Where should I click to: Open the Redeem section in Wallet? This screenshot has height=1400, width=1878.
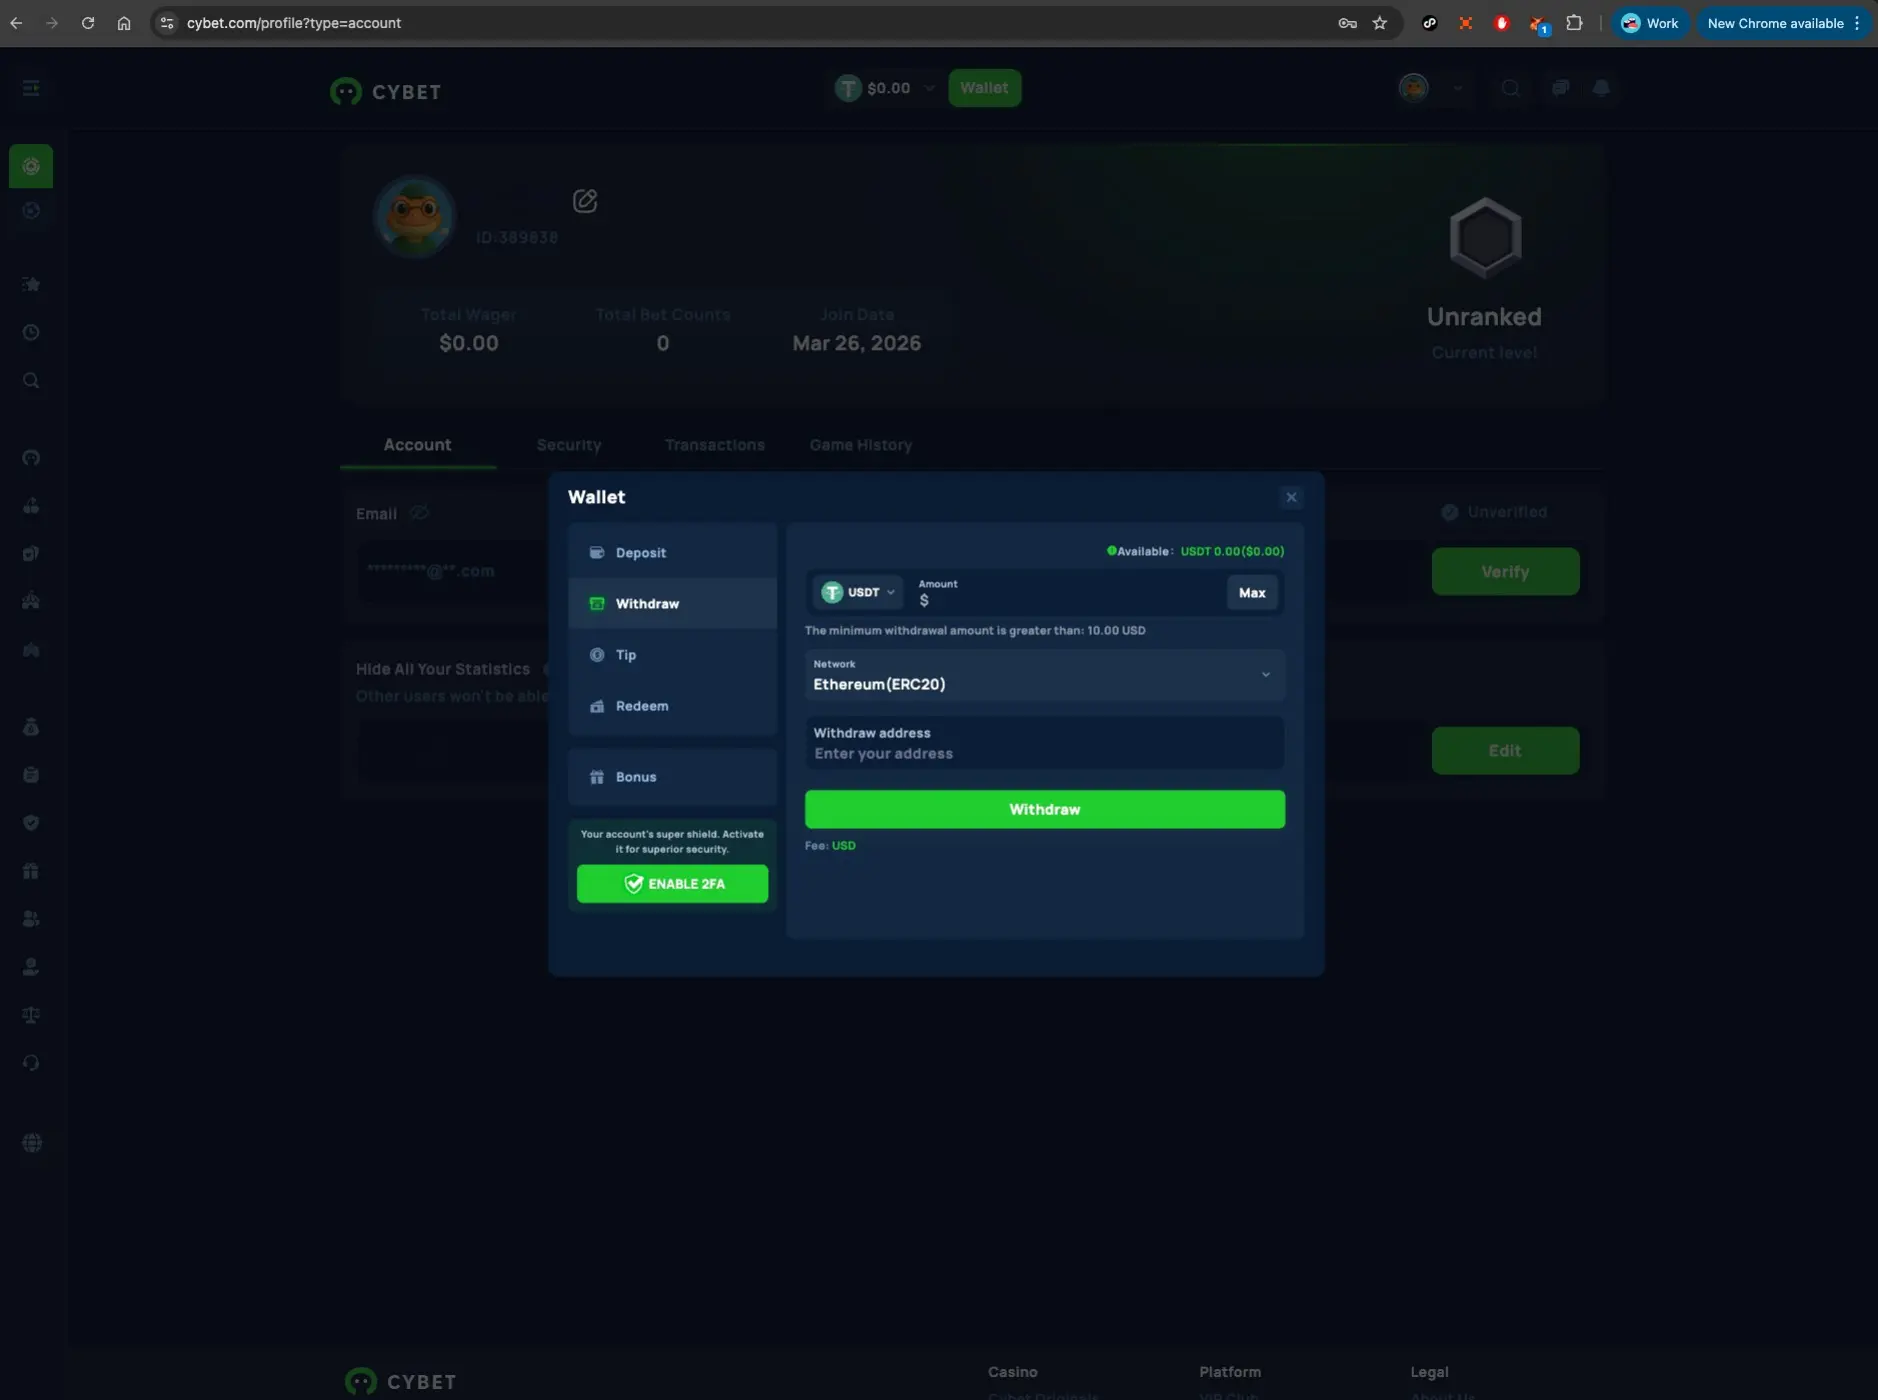click(x=672, y=705)
